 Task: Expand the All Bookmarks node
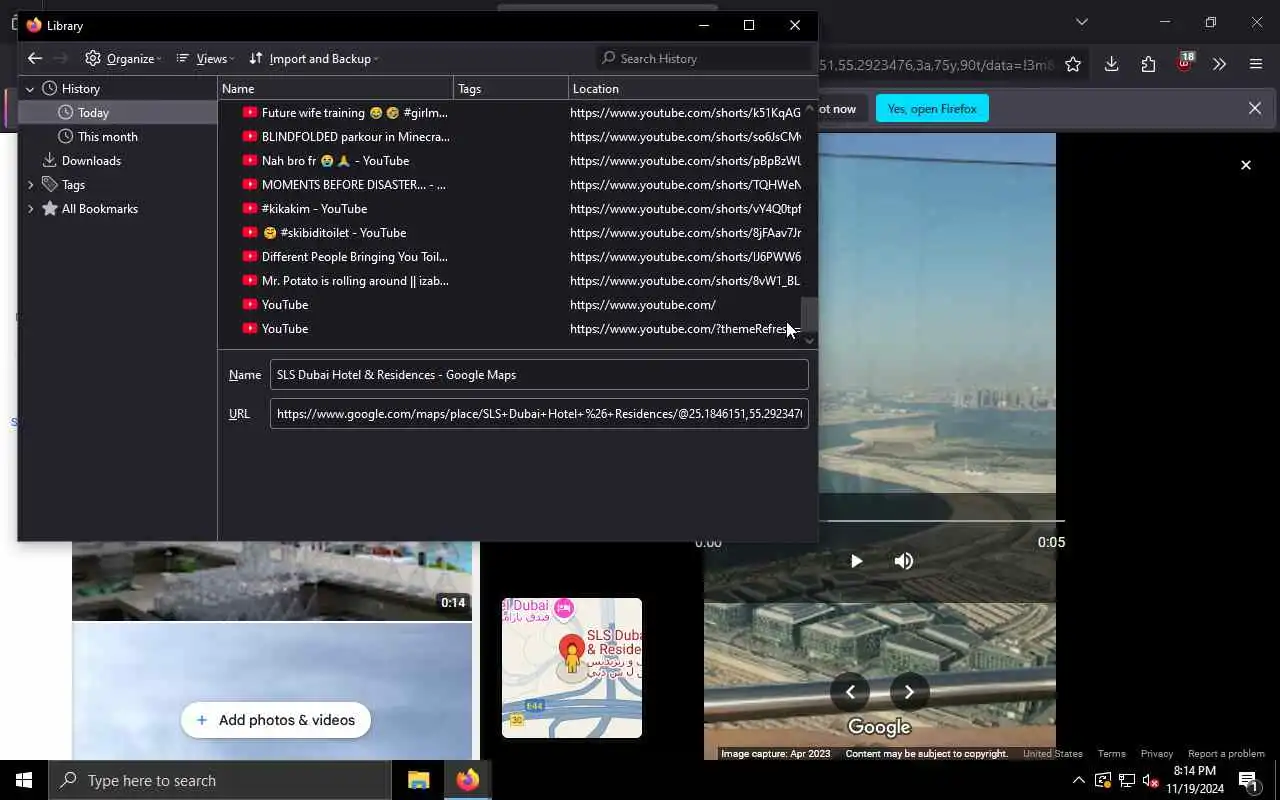pos(30,209)
